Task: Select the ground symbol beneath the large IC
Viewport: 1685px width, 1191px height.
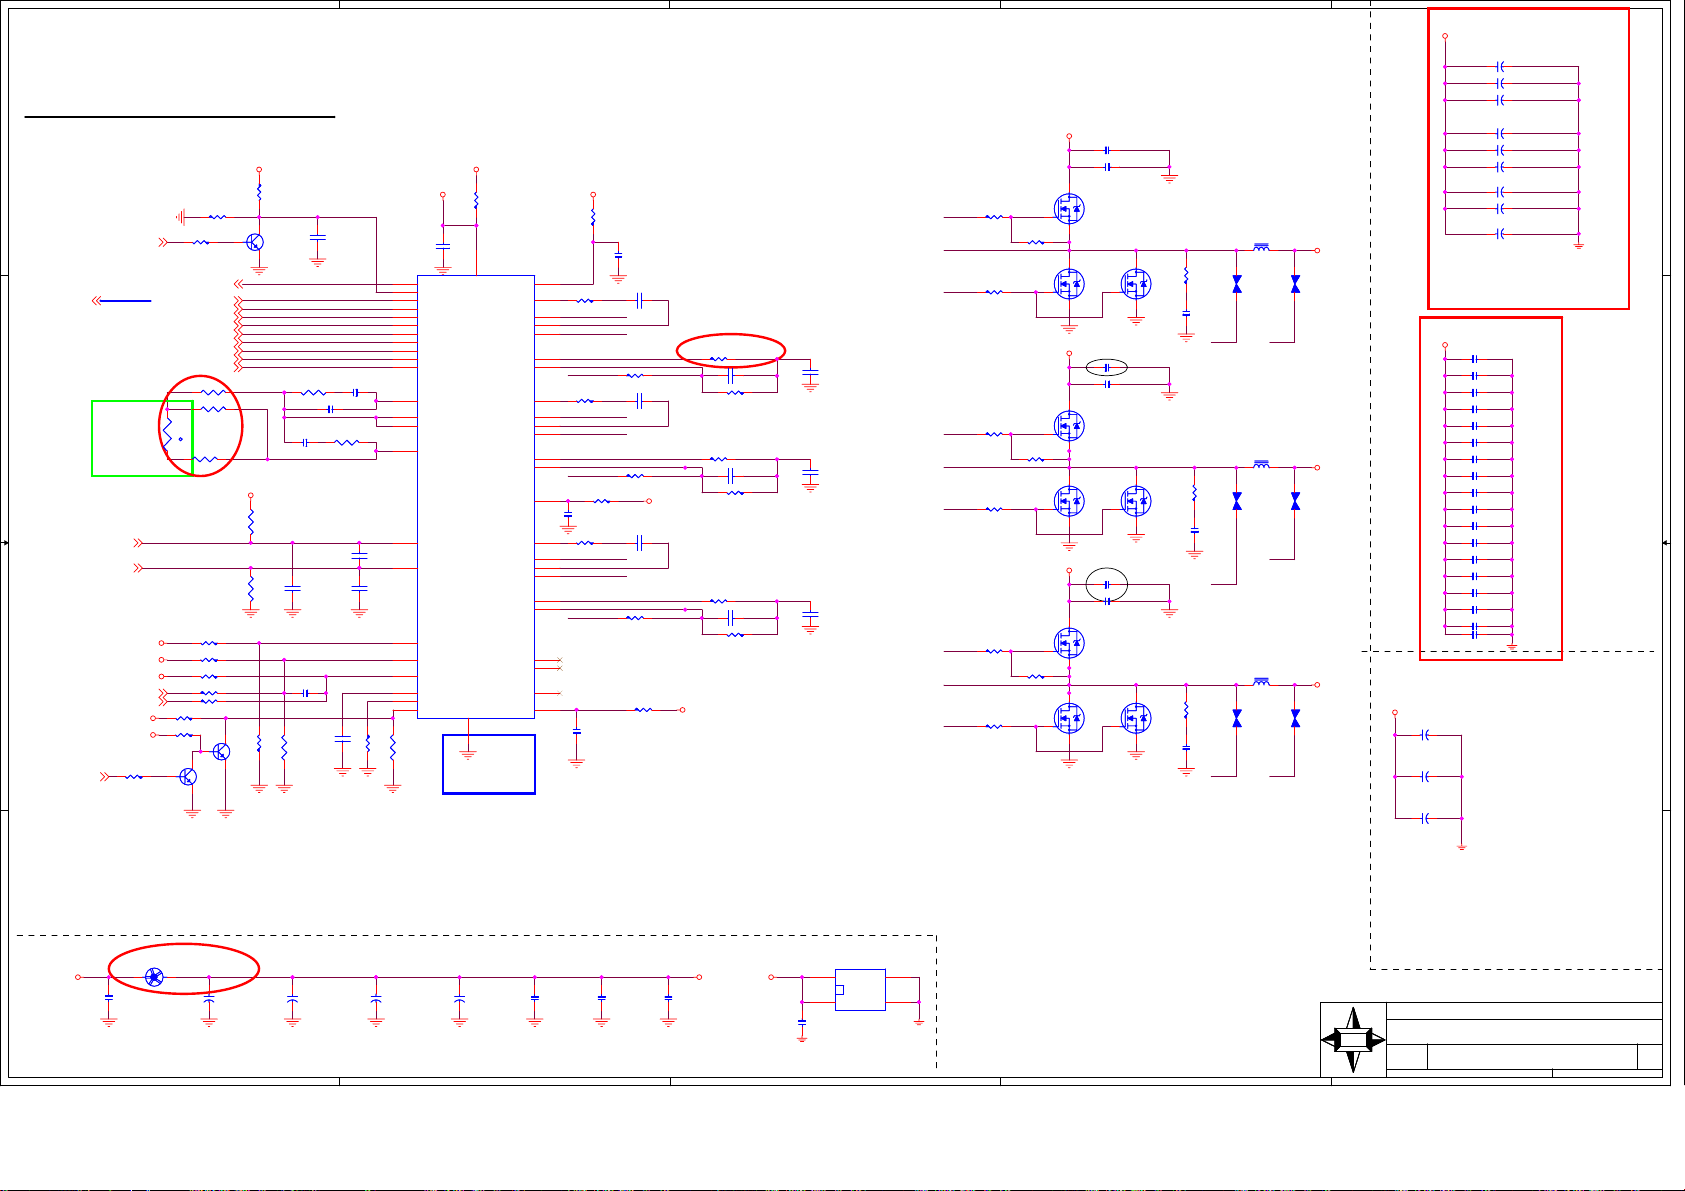Action: [468, 755]
